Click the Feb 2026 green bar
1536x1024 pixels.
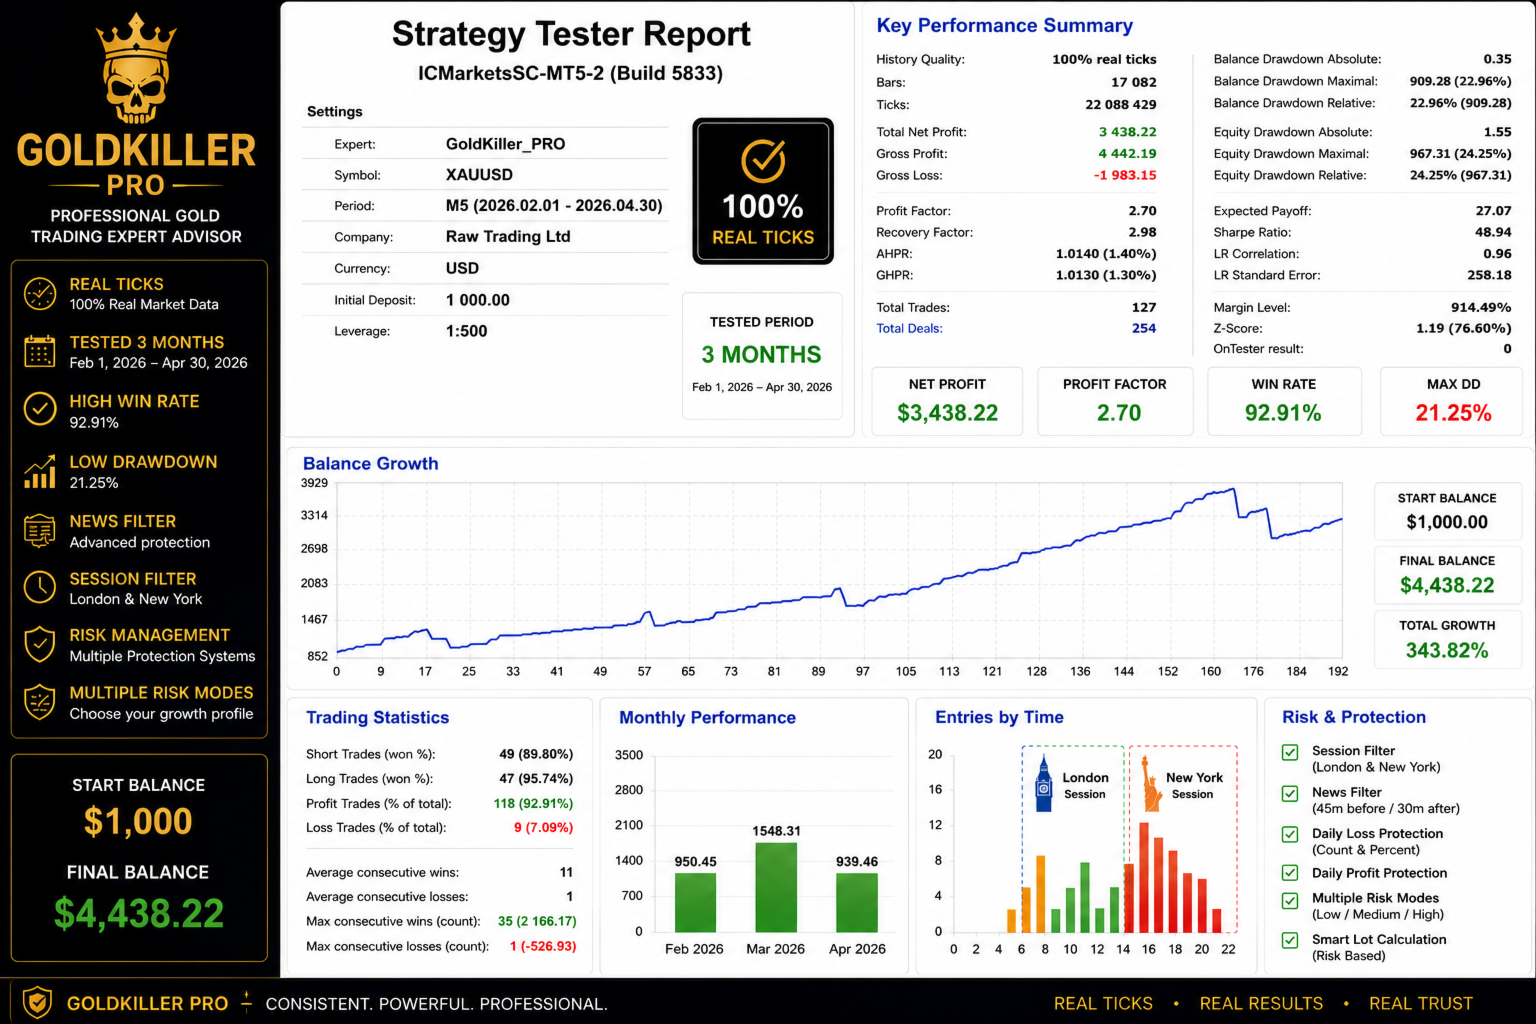695,903
